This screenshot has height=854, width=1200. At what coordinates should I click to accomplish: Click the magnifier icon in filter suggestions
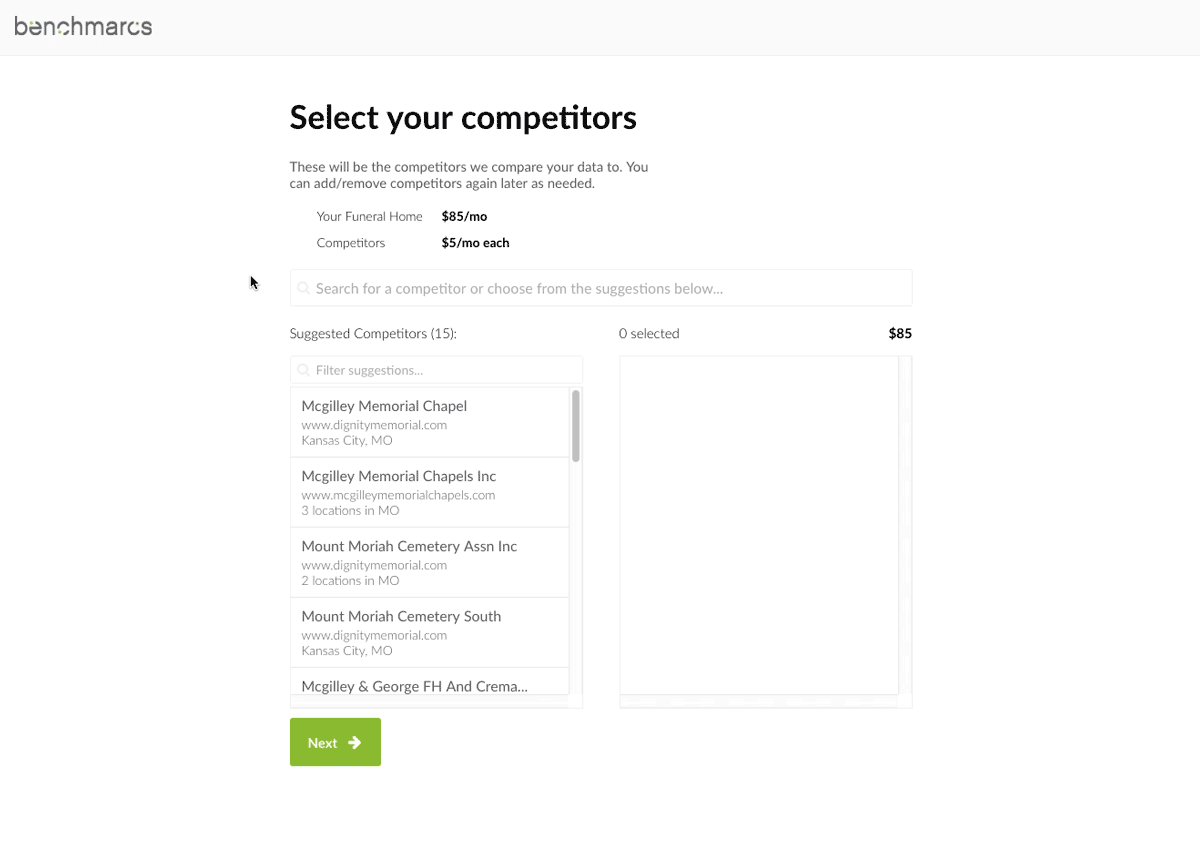[304, 370]
